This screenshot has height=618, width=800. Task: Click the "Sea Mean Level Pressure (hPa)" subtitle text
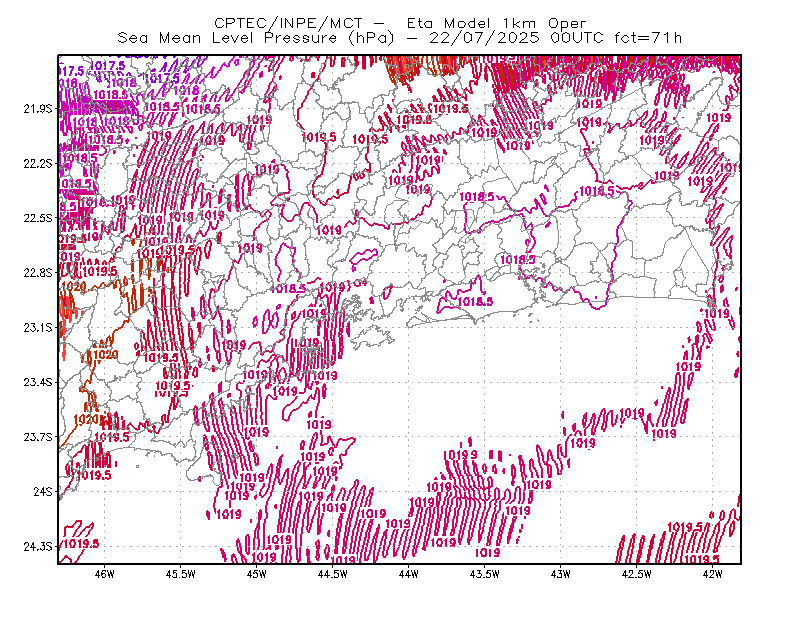click(256, 38)
